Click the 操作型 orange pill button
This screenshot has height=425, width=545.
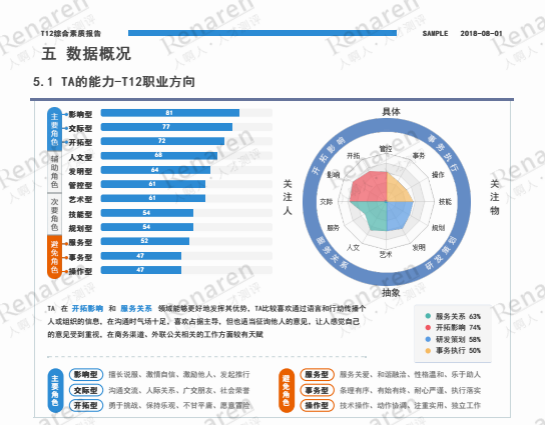(317, 406)
